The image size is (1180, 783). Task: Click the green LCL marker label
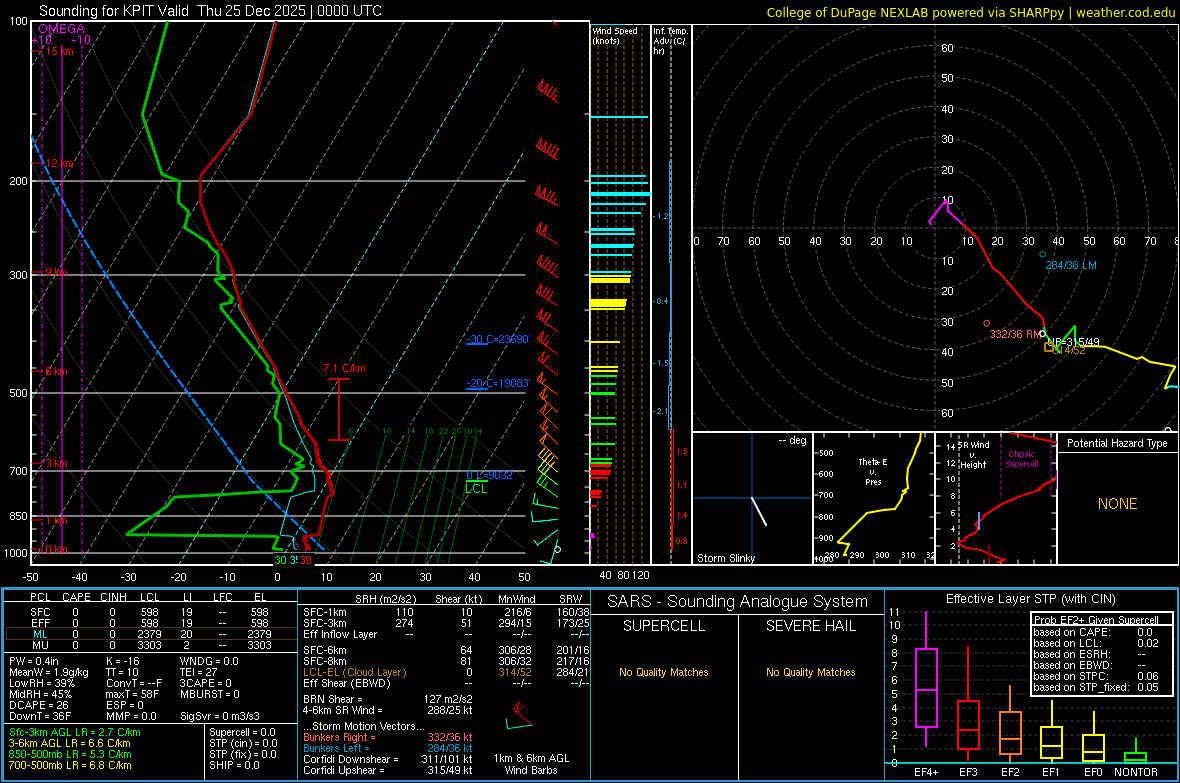(476, 489)
